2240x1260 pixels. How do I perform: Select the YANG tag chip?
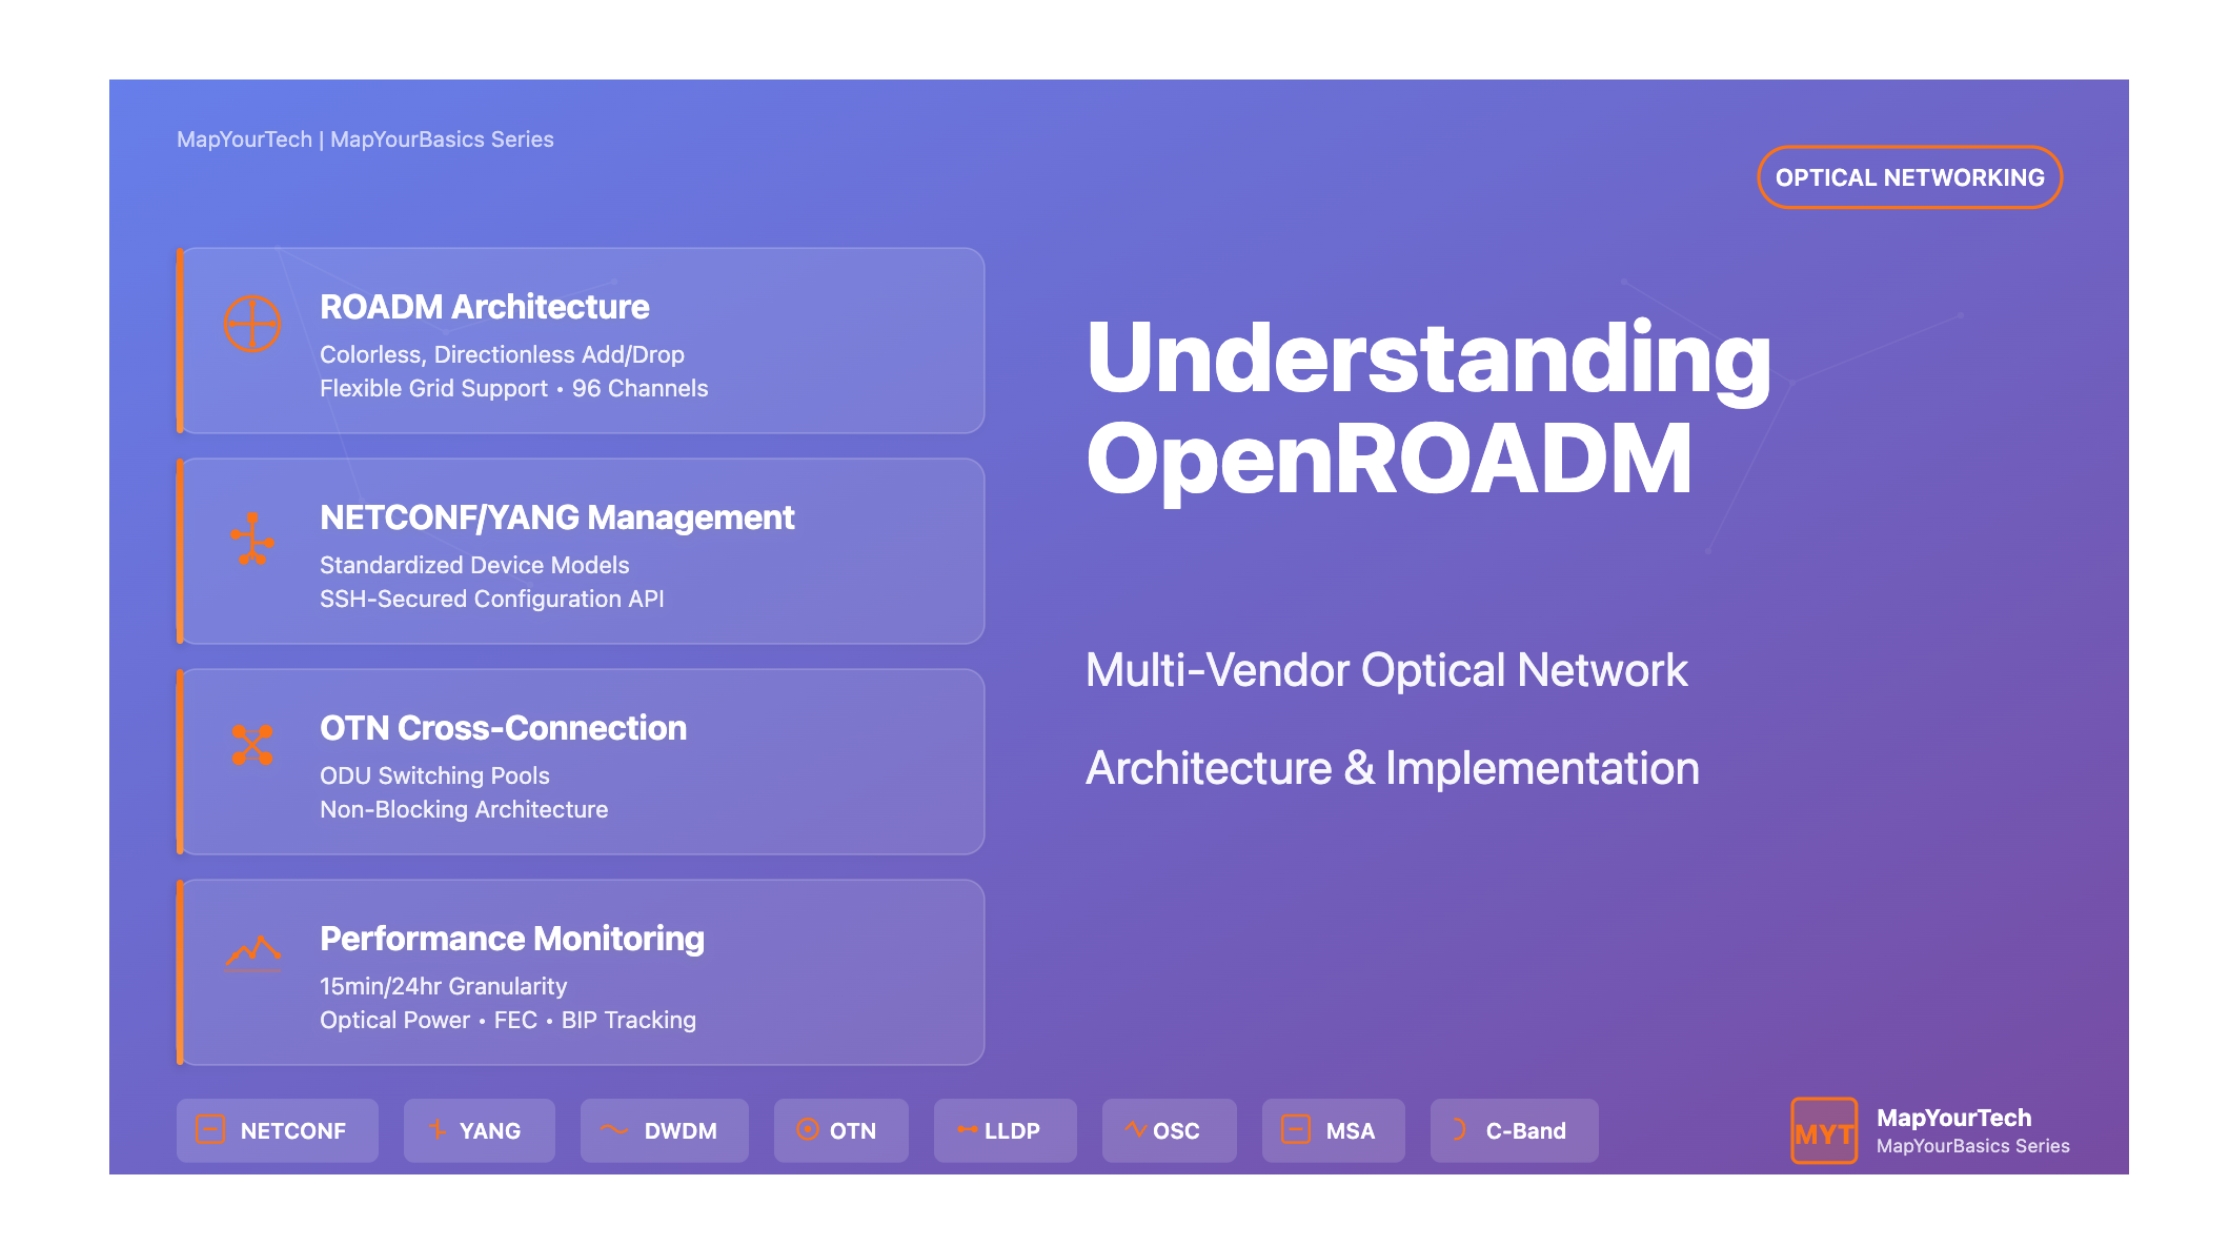(479, 1131)
